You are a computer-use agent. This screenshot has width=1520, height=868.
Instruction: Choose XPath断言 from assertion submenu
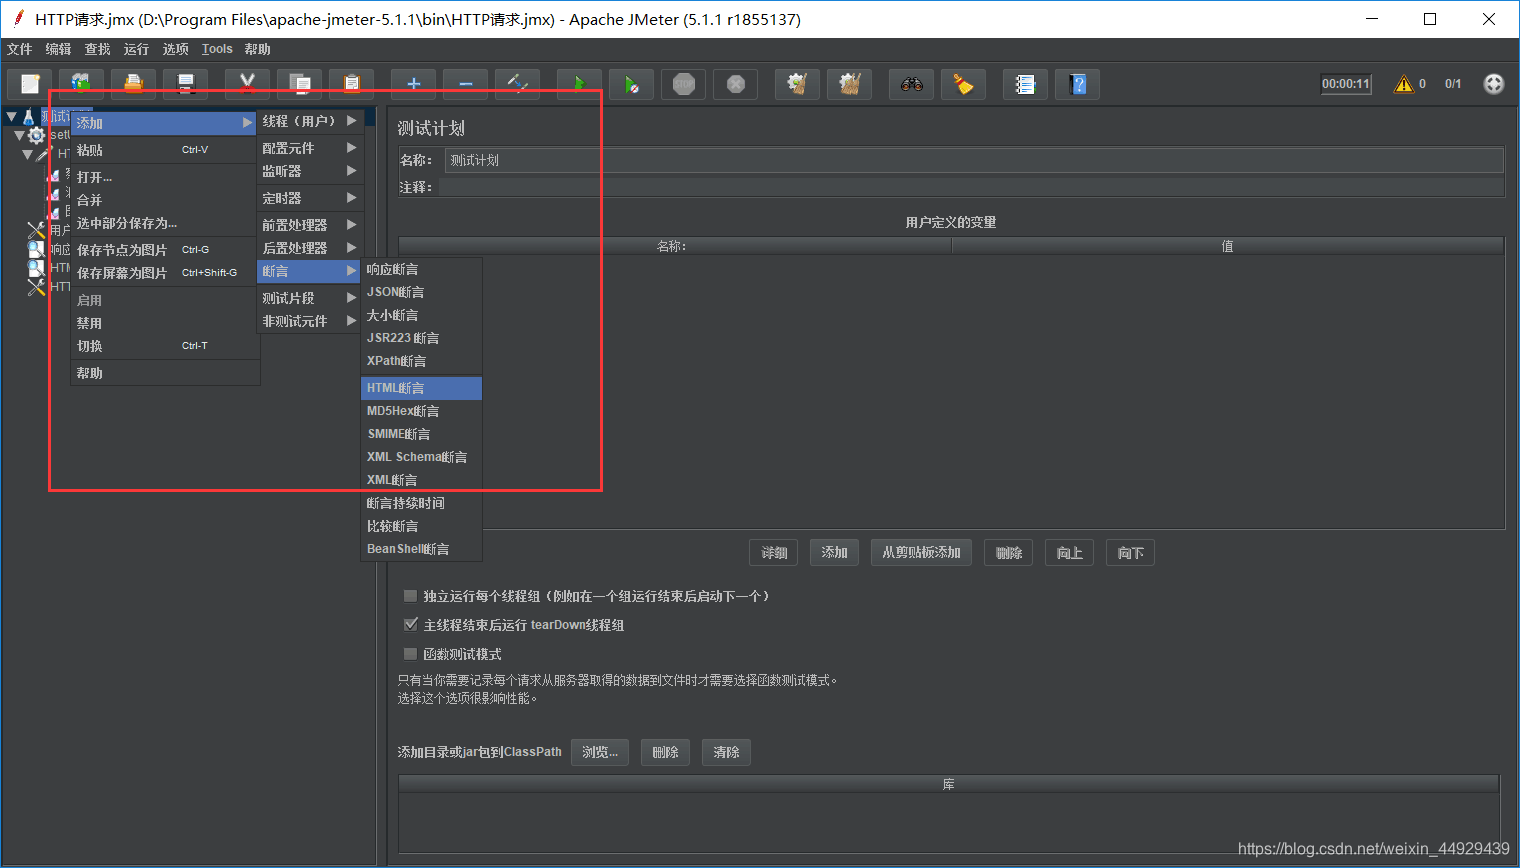pos(421,361)
